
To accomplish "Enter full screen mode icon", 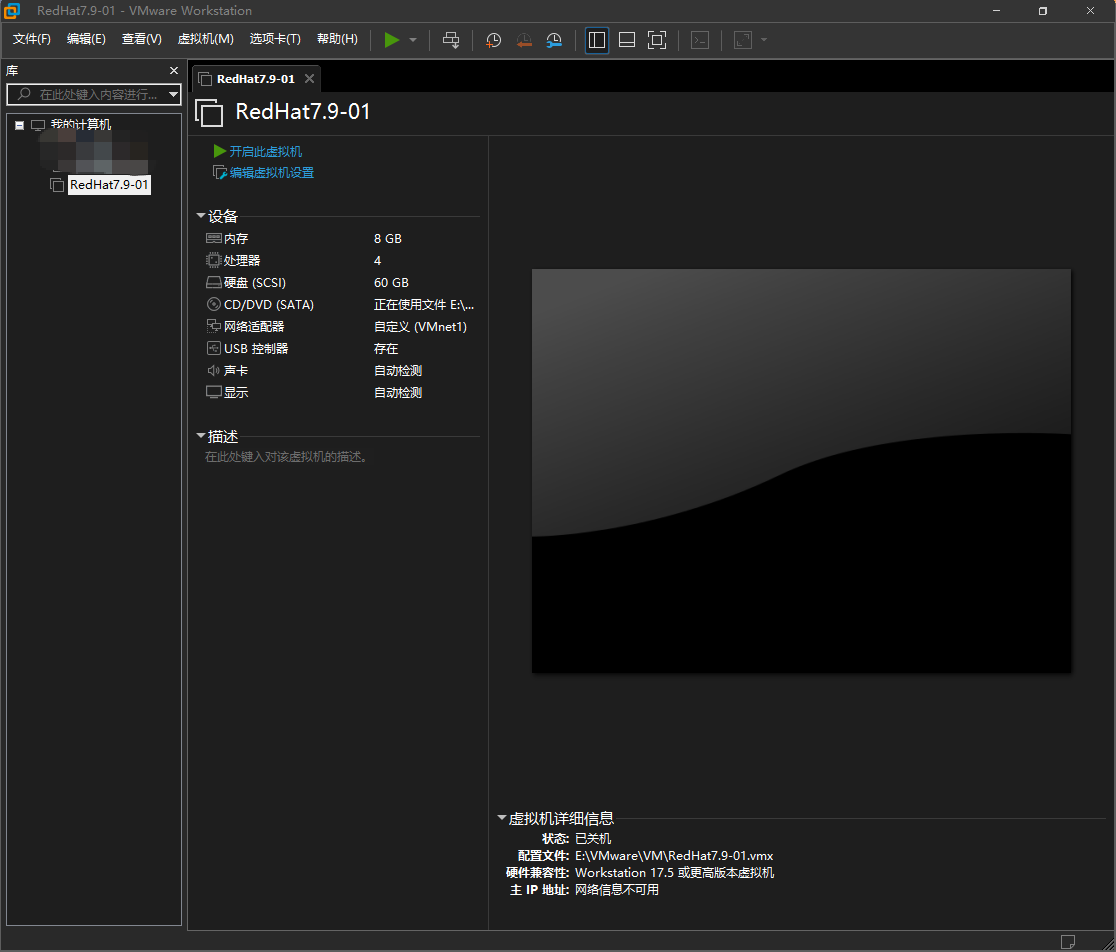I will tap(657, 40).
